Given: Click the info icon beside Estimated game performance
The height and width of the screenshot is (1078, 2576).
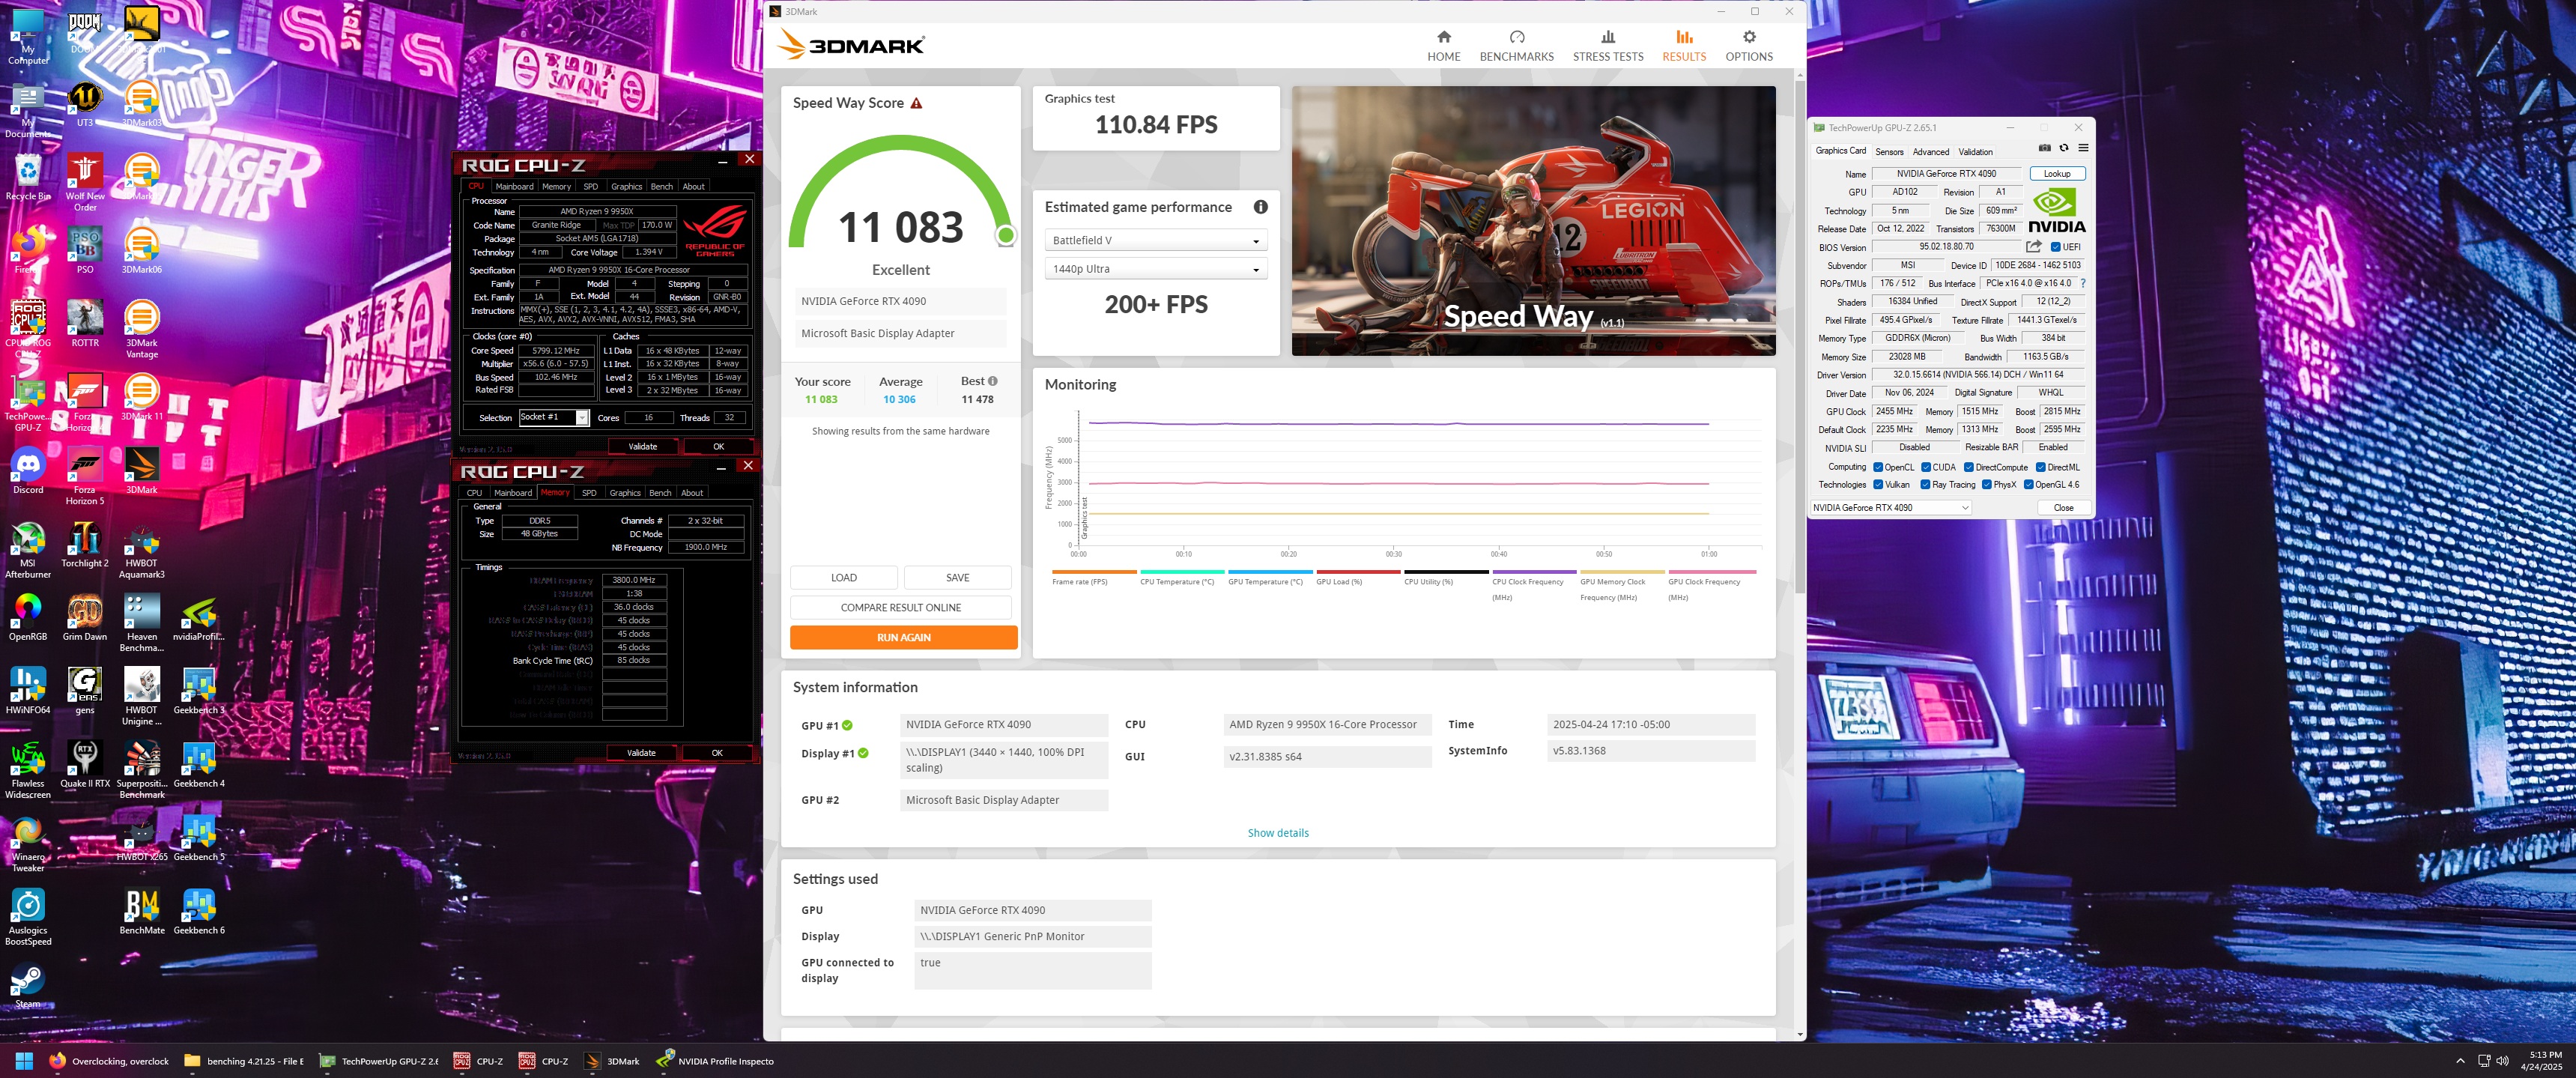Looking at the screenshot, I should click(x=1260, y=207).
